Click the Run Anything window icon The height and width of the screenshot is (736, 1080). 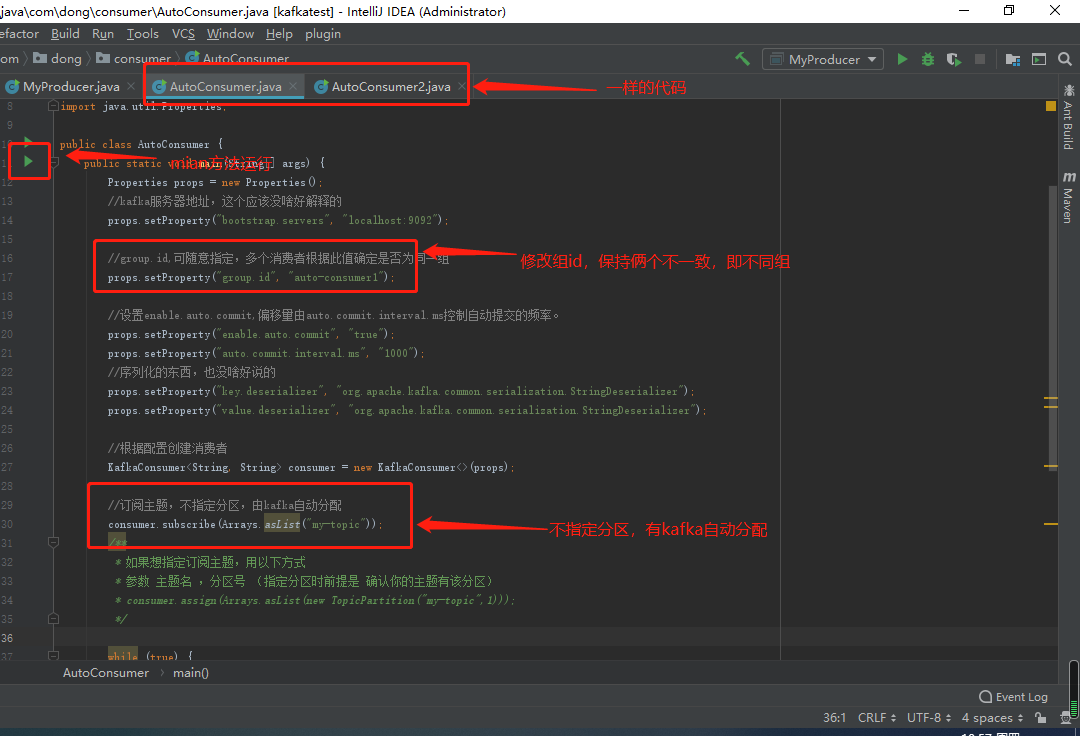tap(1039, 59)
